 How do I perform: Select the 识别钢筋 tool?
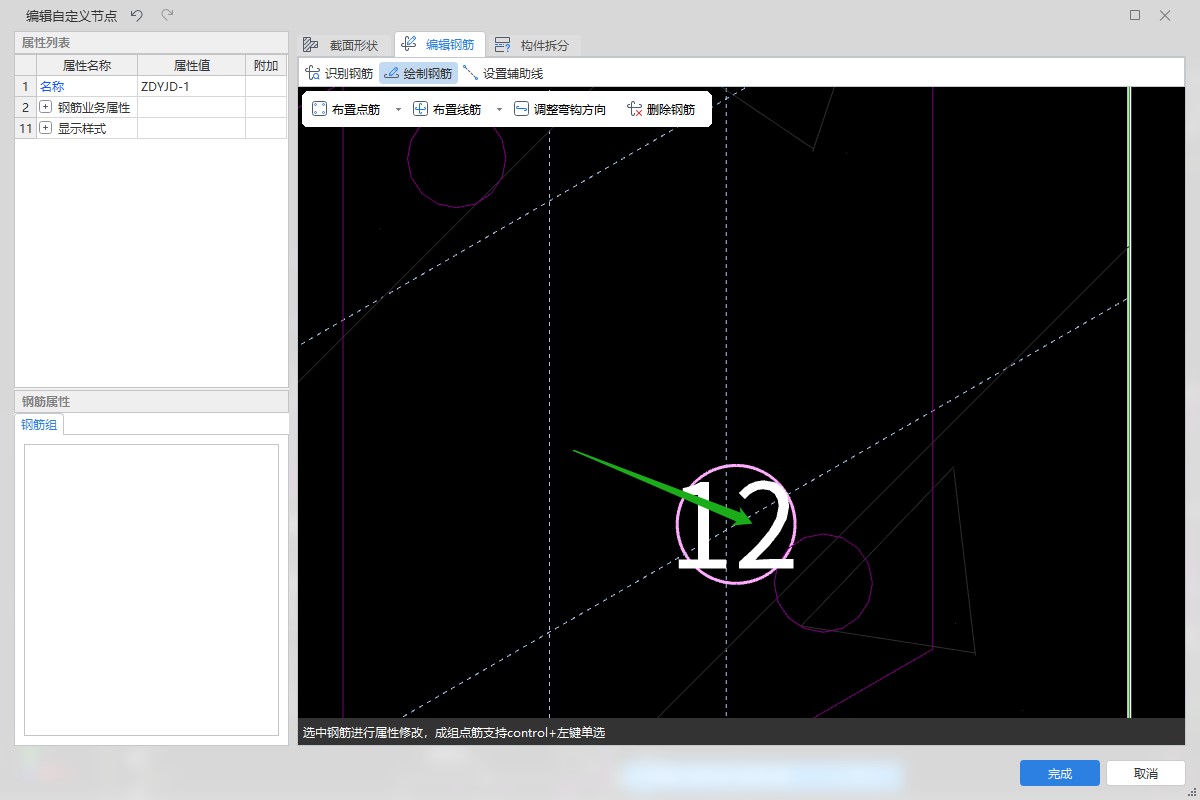coord(339,73)
